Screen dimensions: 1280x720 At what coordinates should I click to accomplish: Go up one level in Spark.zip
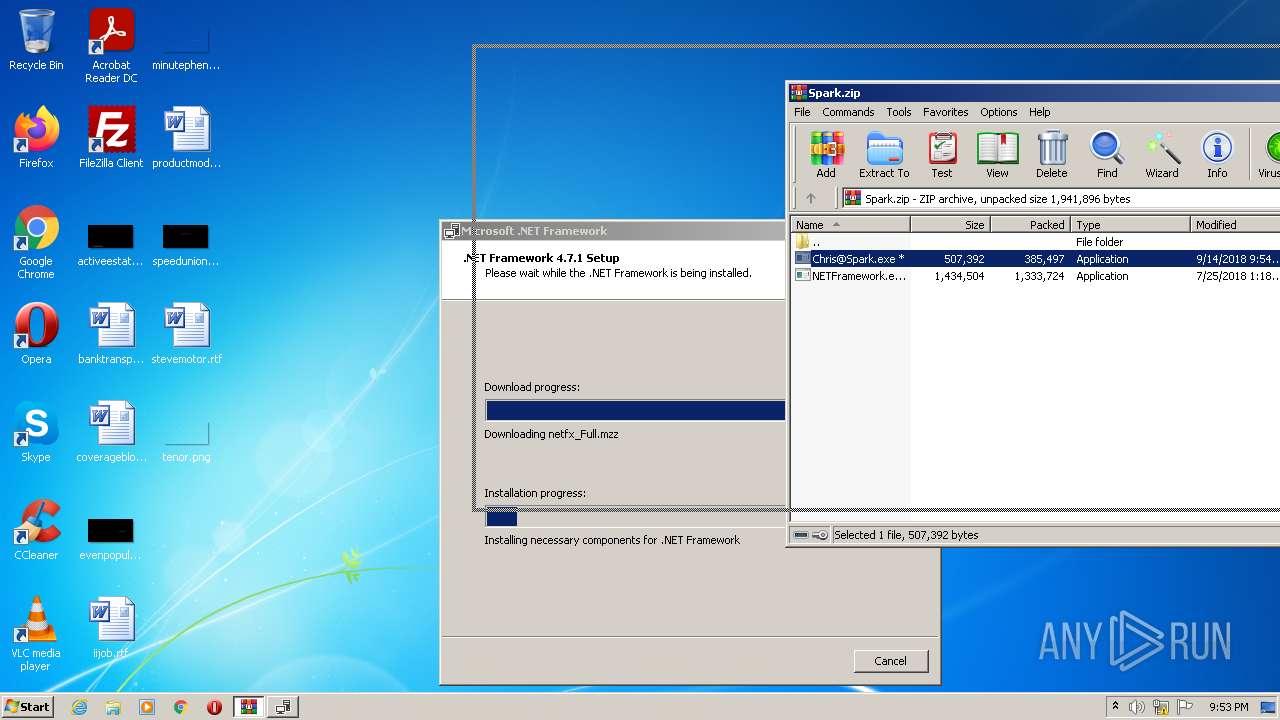coord(811,198)
